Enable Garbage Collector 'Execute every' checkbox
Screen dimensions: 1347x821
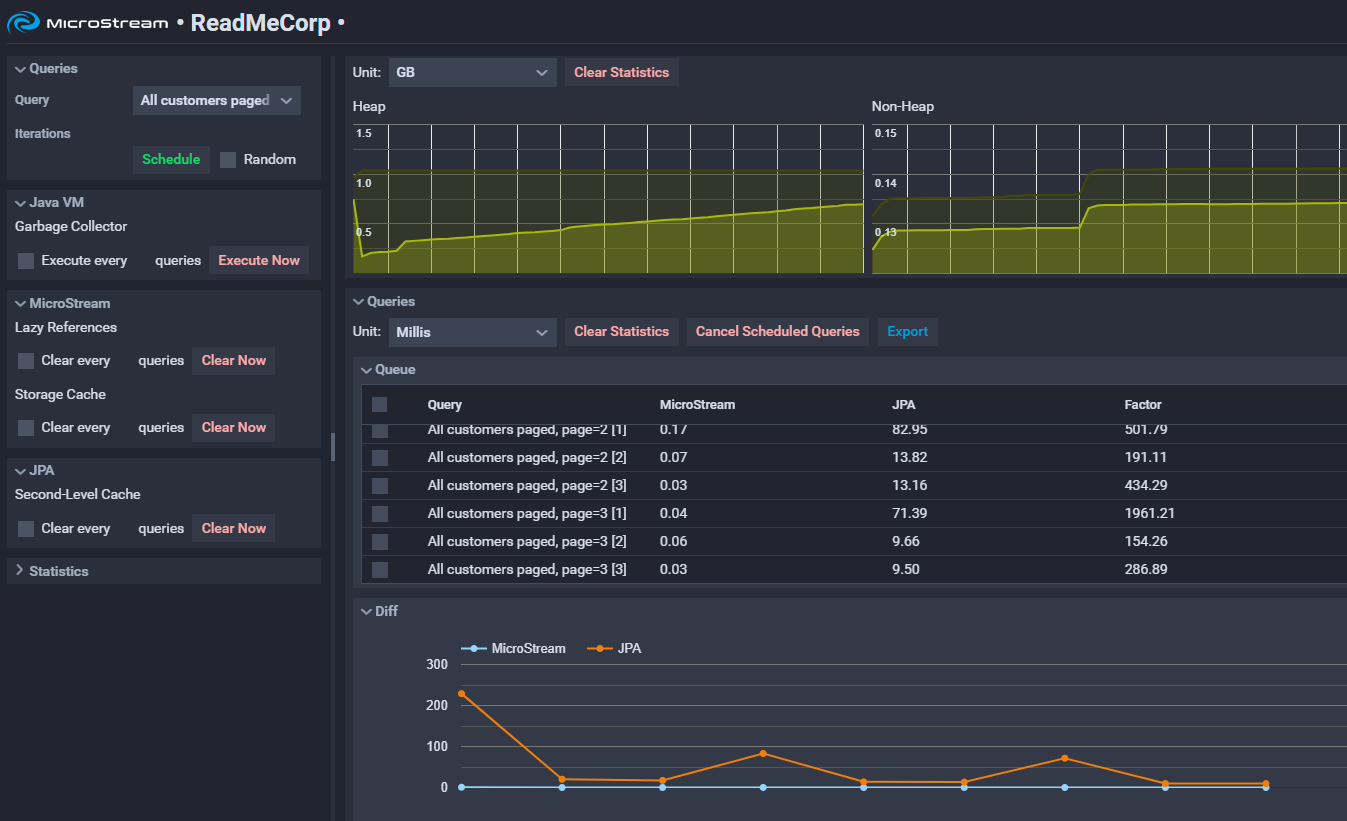26,261
